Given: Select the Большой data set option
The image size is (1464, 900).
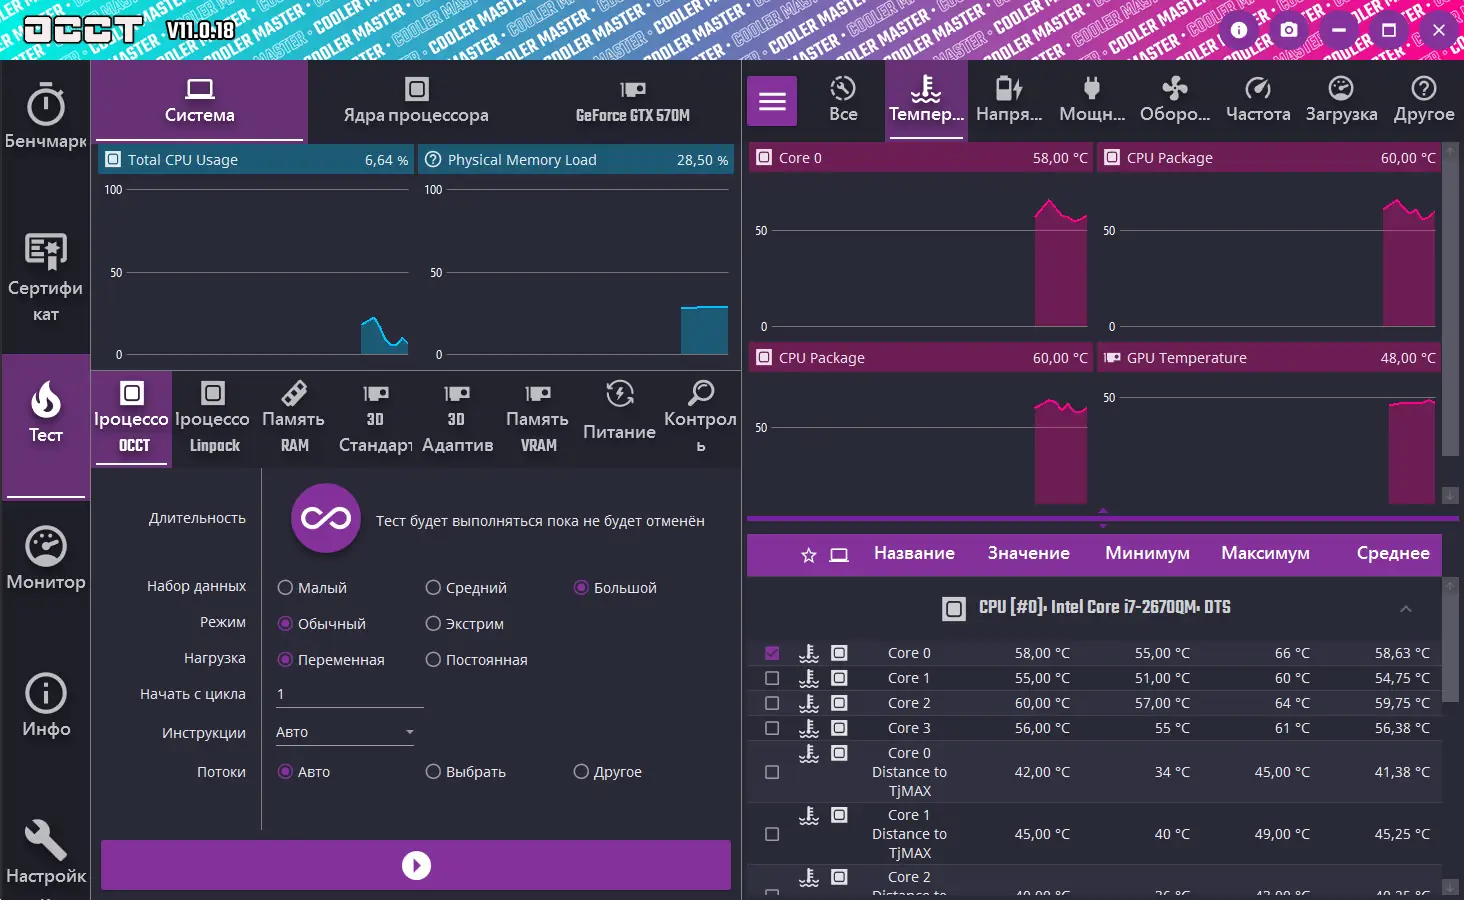Looking at the screenshot, I should coord(615,588).
